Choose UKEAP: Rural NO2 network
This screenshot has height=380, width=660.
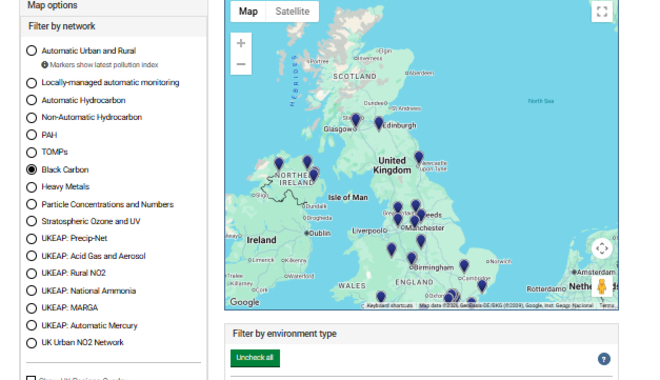click(32, 274)
